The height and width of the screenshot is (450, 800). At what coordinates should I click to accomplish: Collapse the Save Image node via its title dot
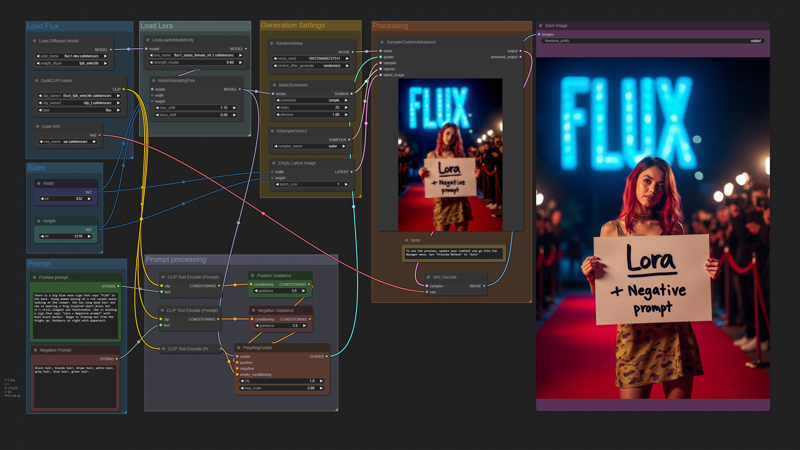click(x=541, y=26)
